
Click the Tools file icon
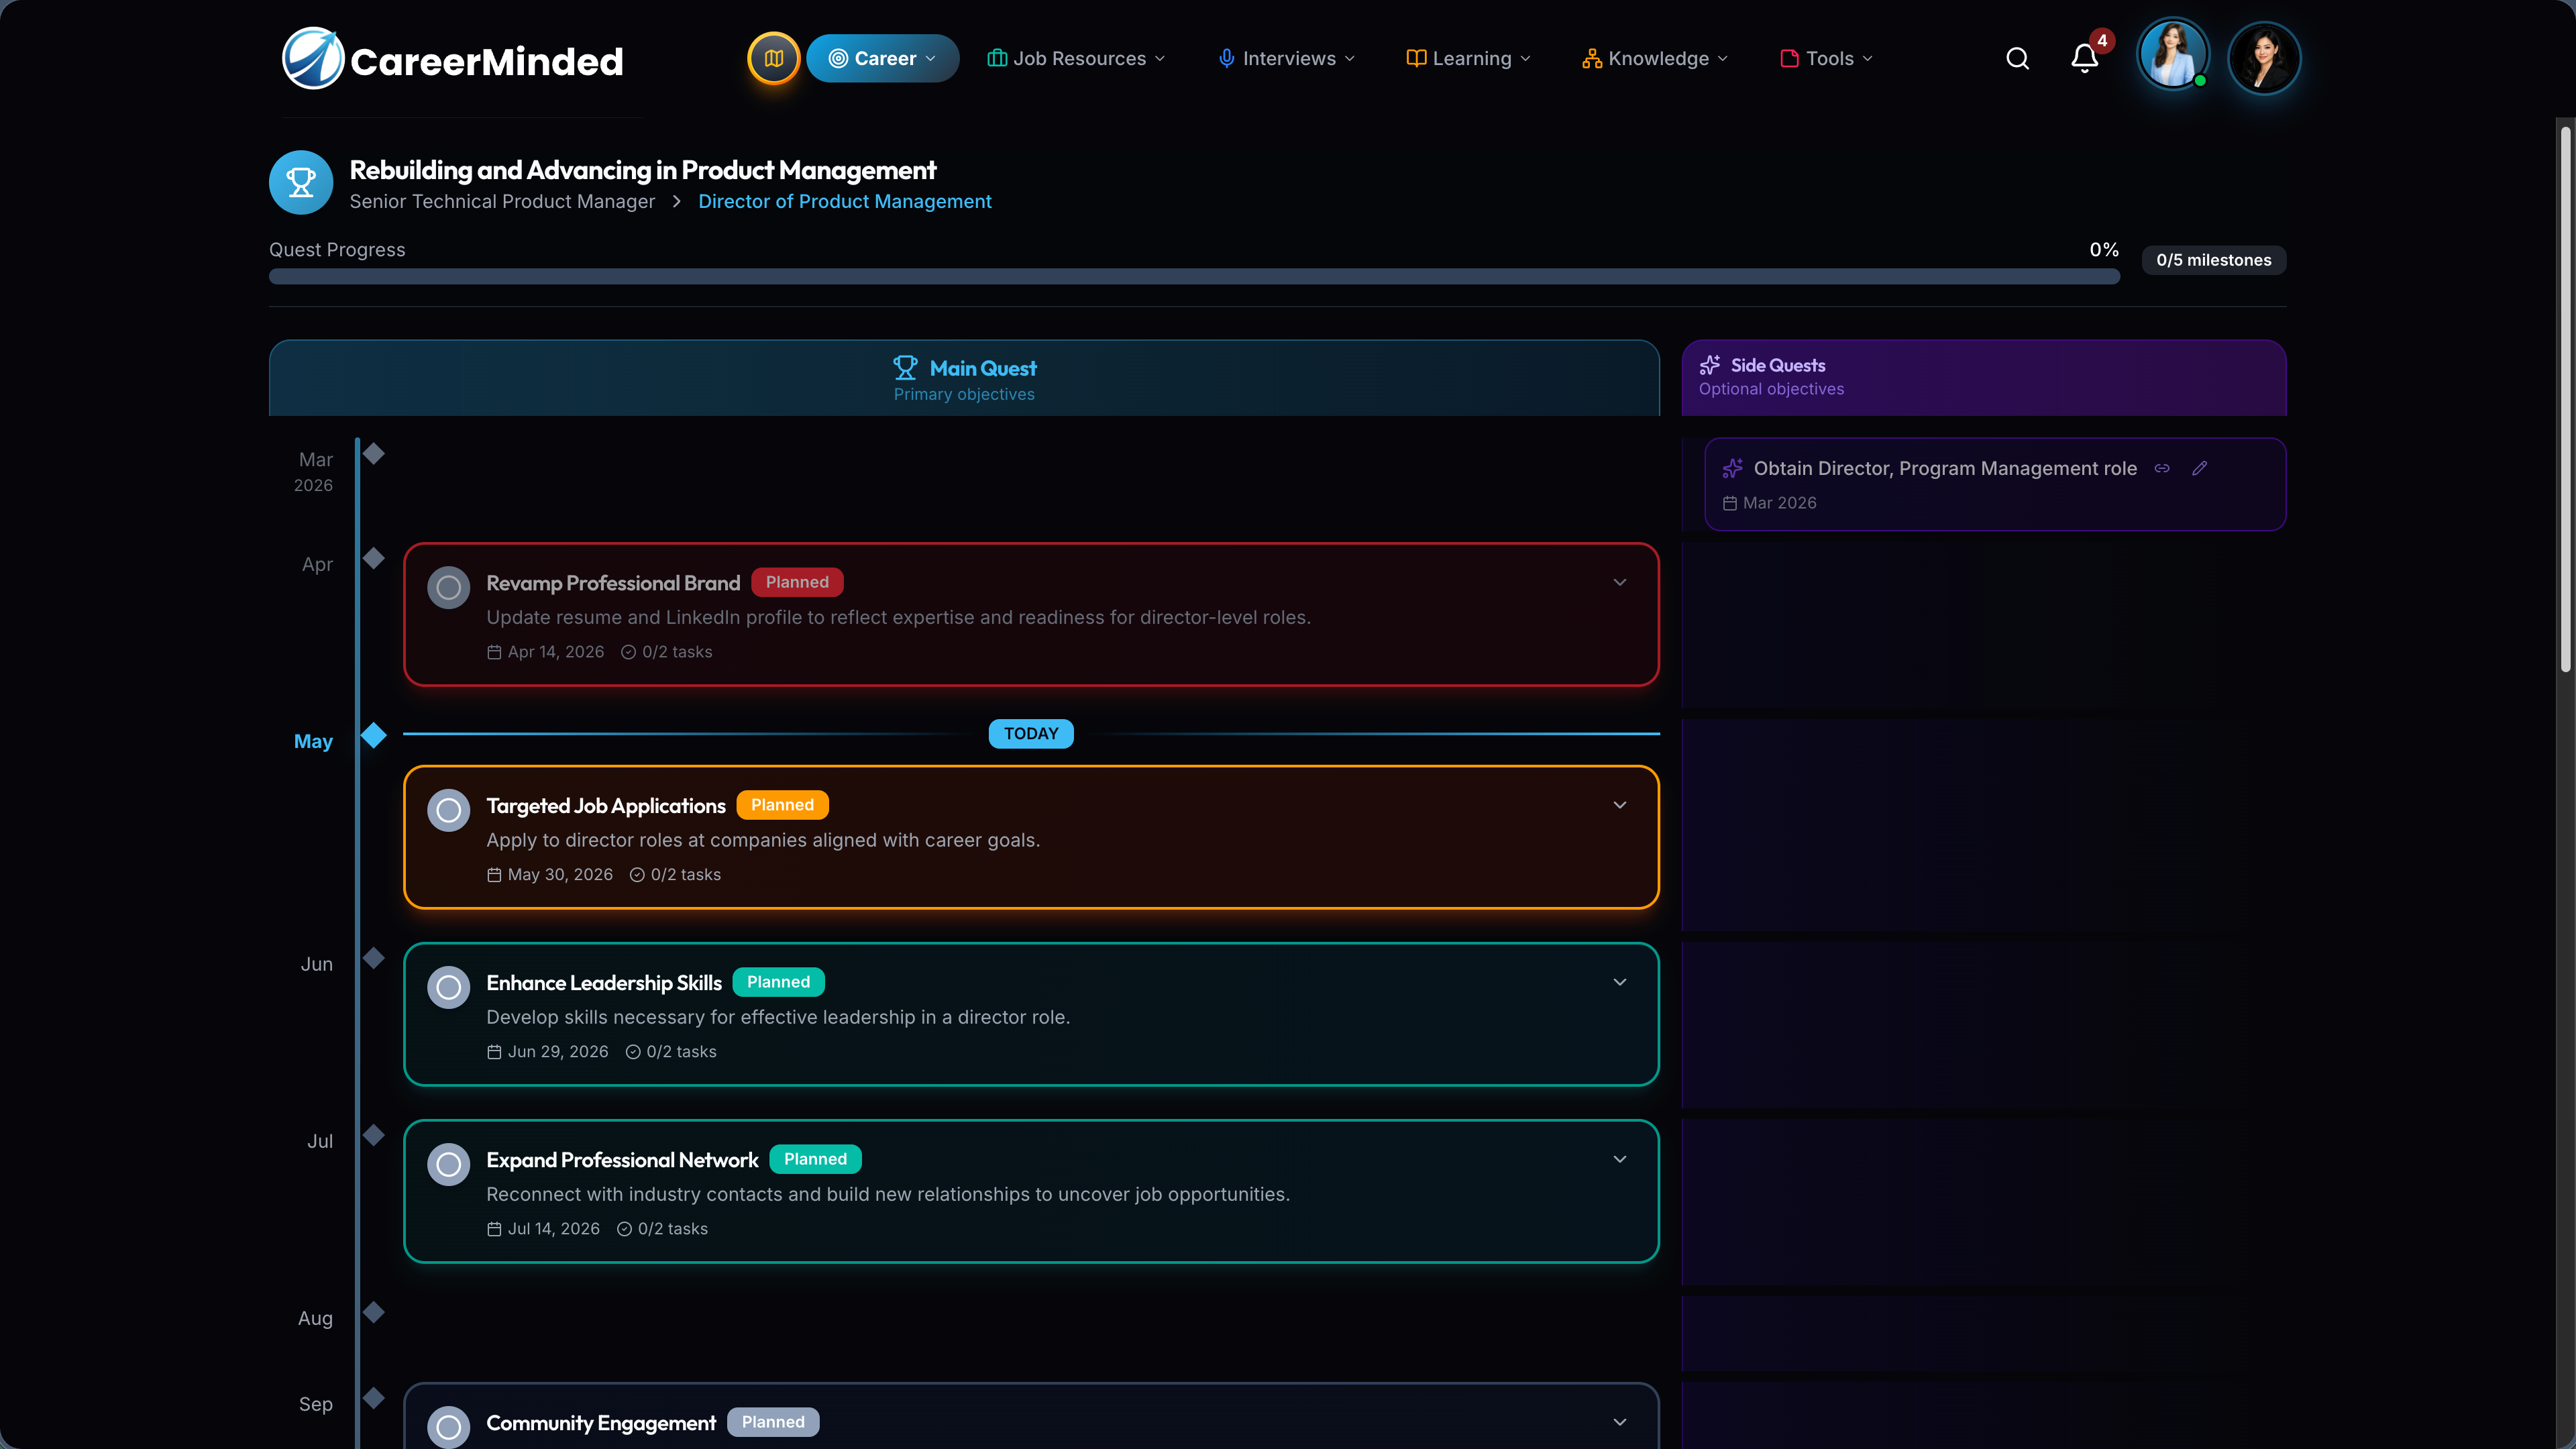click(x=1790, y=58)
